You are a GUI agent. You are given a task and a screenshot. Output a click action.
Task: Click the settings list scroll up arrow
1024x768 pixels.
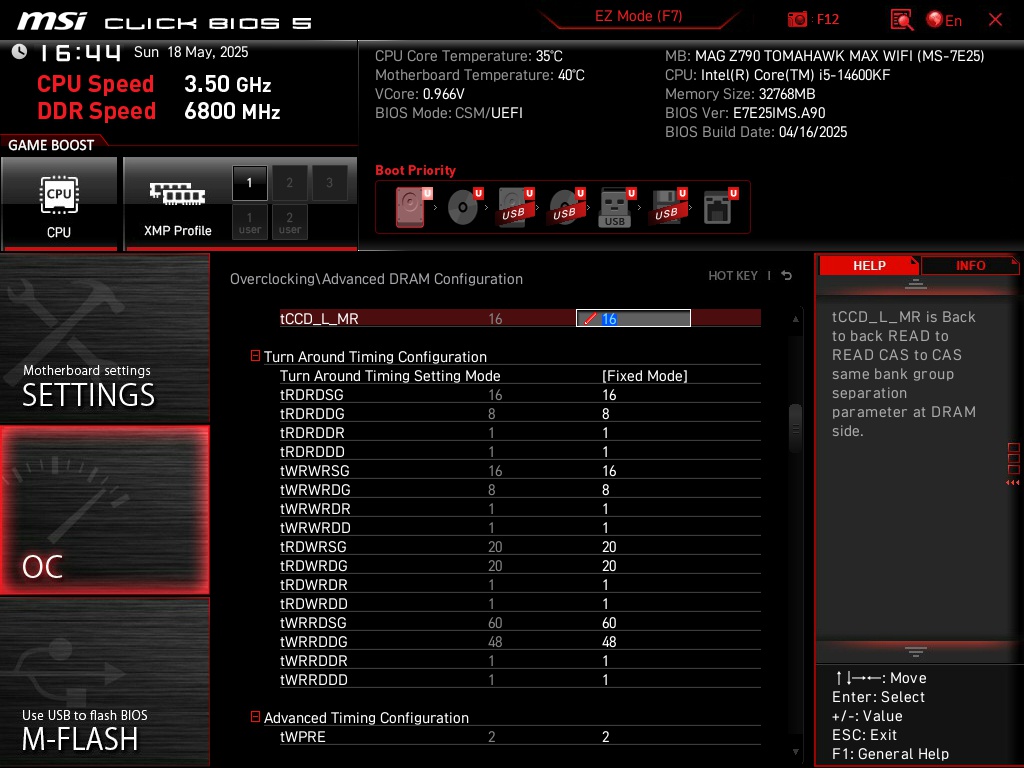(x=795, y=319)
